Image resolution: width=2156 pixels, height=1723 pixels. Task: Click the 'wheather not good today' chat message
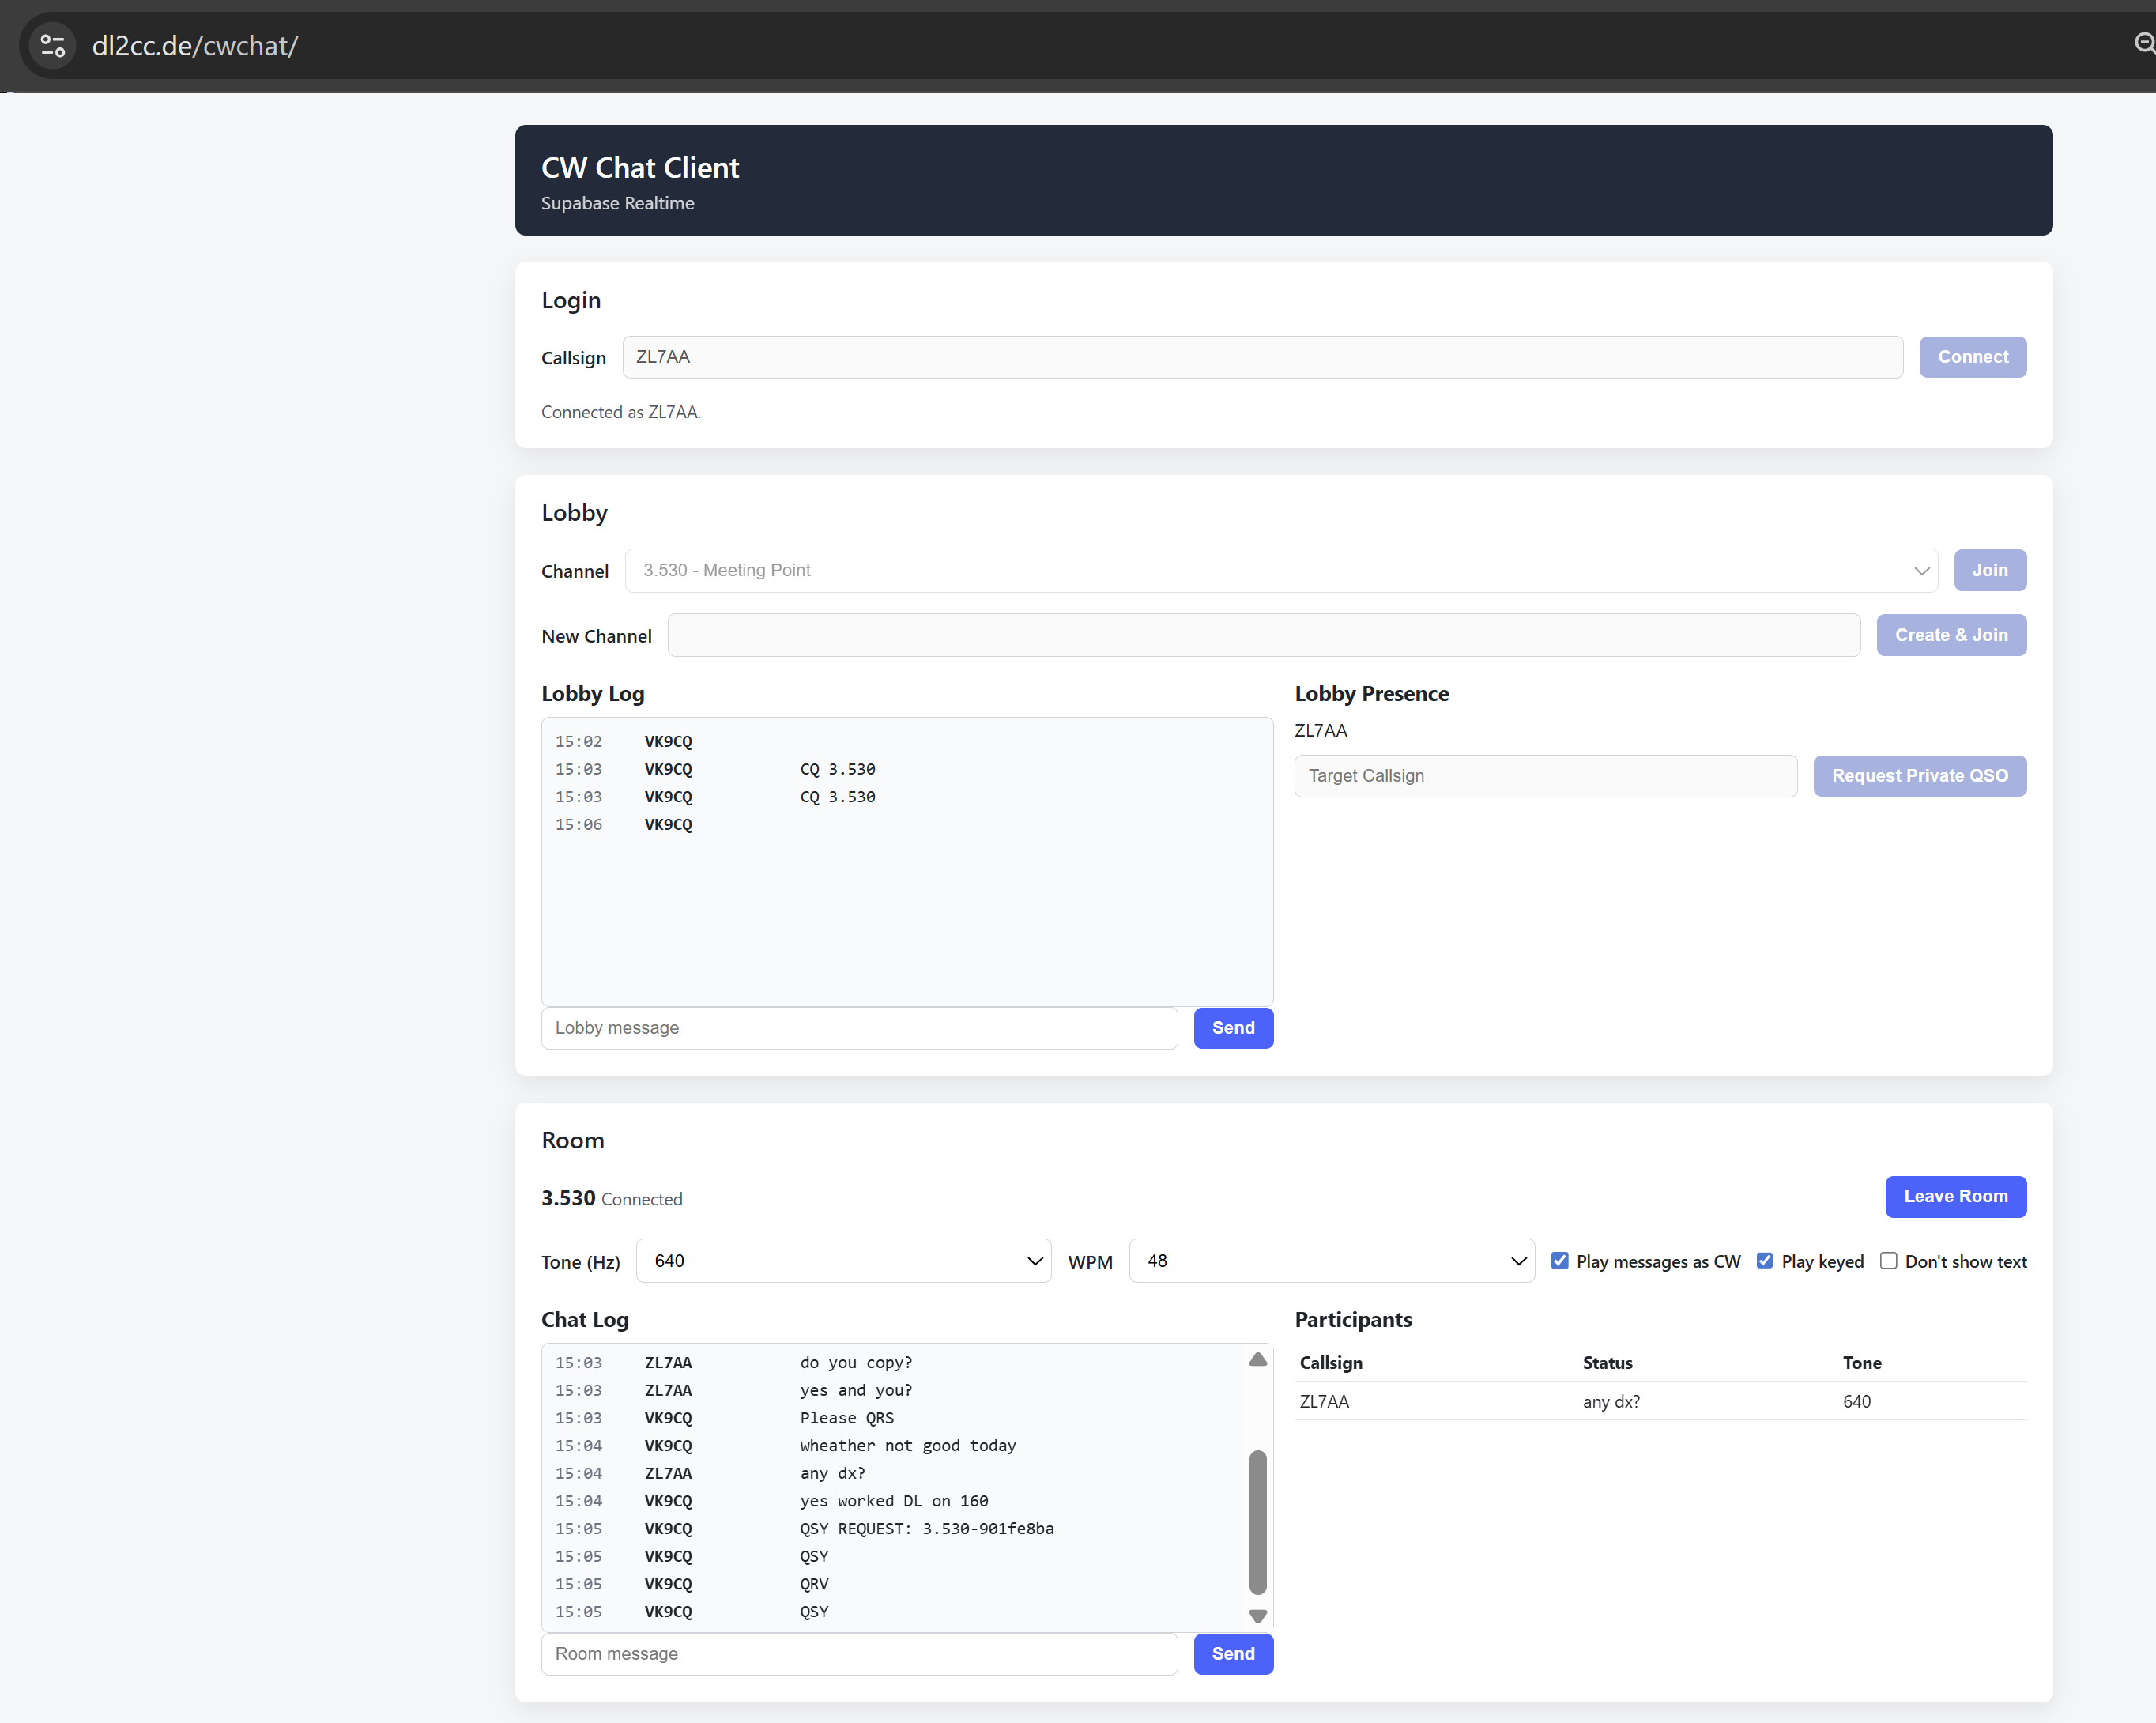(908, 1446)
